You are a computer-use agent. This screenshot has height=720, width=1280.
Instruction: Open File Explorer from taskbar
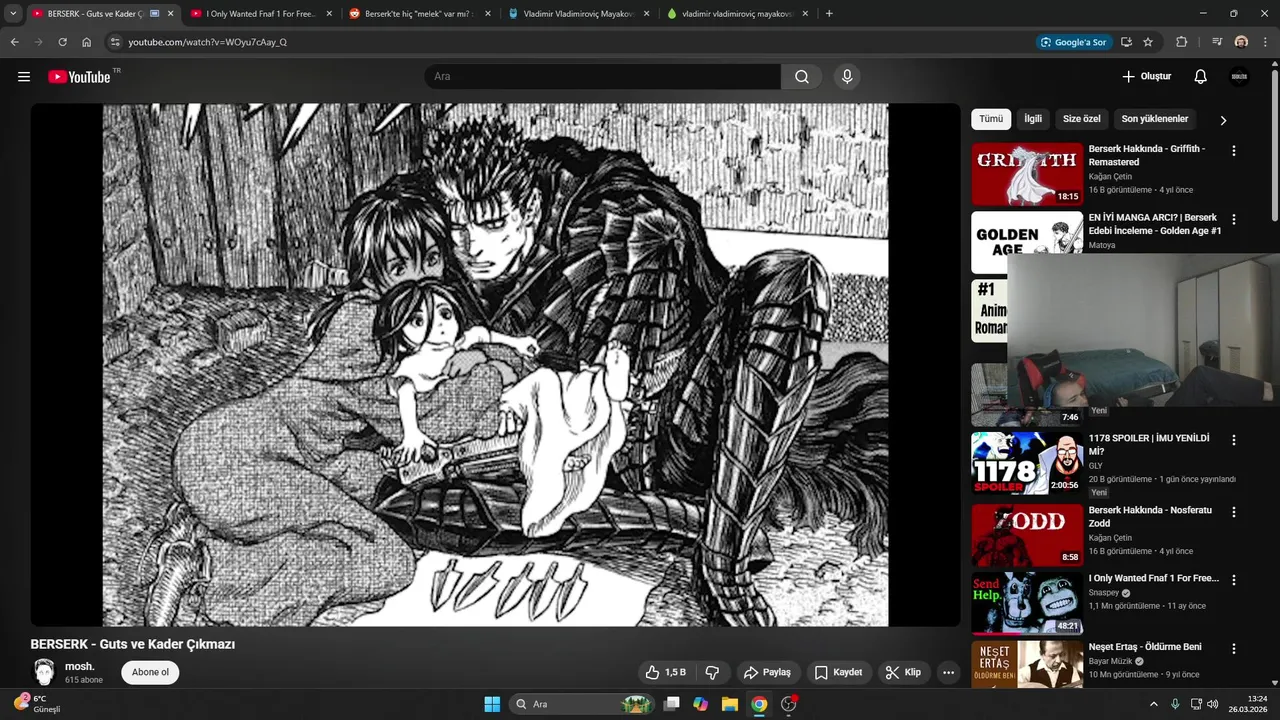point(730,704)
